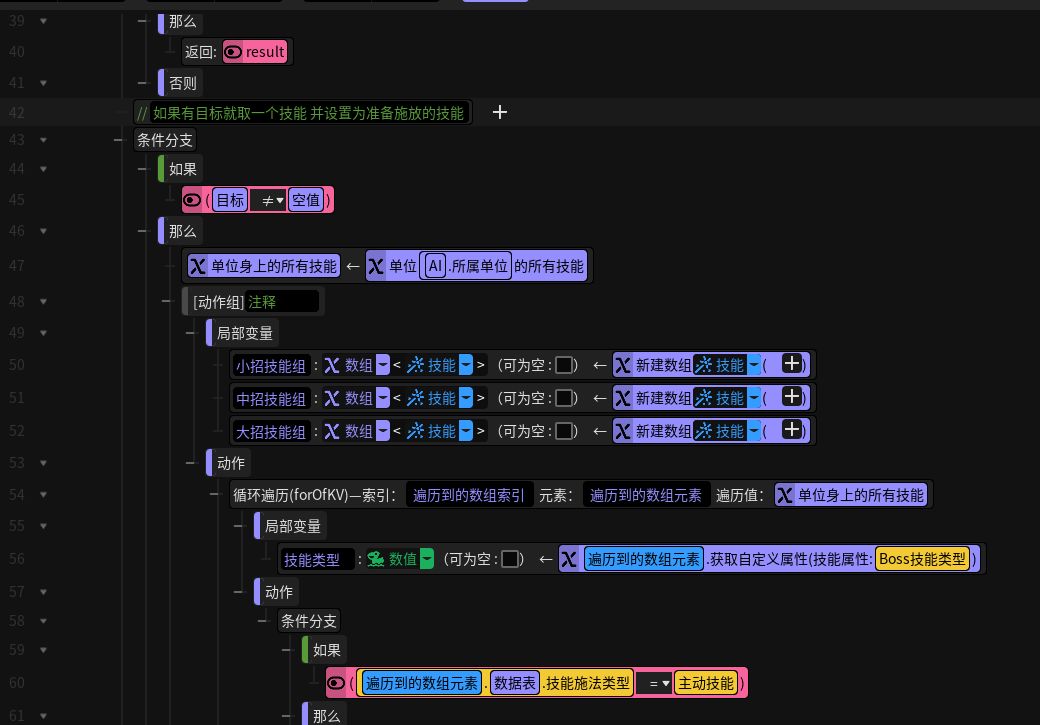Click the 新建数组 function icon in 中招技能组 row
This screenshot has width=1040, height=725.
pyautogui.click(x=622, y=398)
